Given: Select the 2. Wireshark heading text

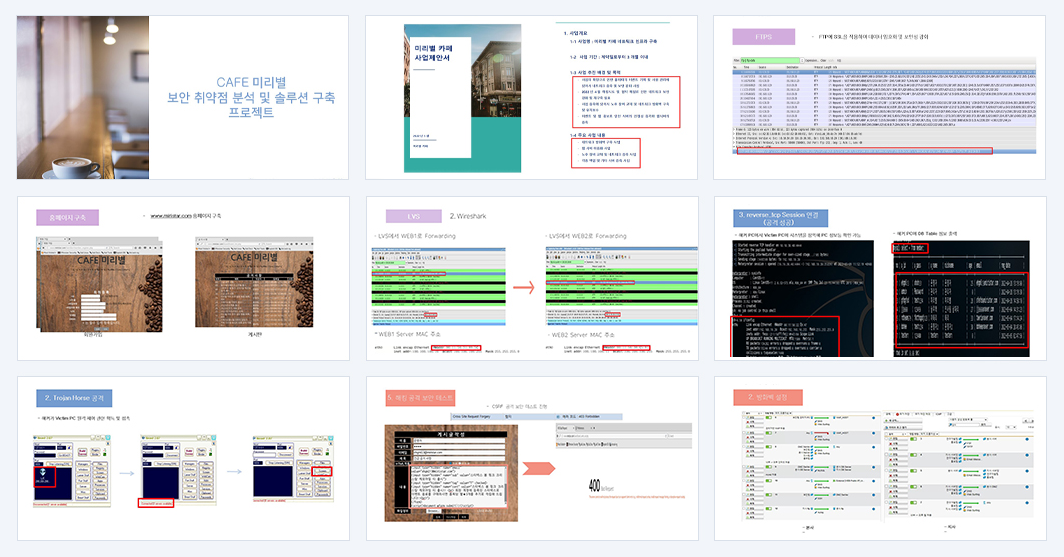Looking at the screenshot, I should pos(468,216).
